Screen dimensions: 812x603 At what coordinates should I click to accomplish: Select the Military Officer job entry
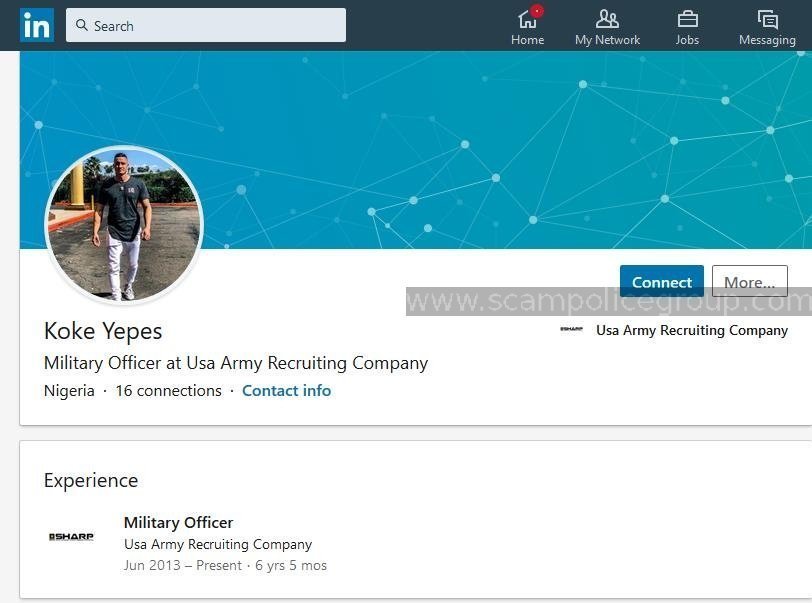click(178, 522)
